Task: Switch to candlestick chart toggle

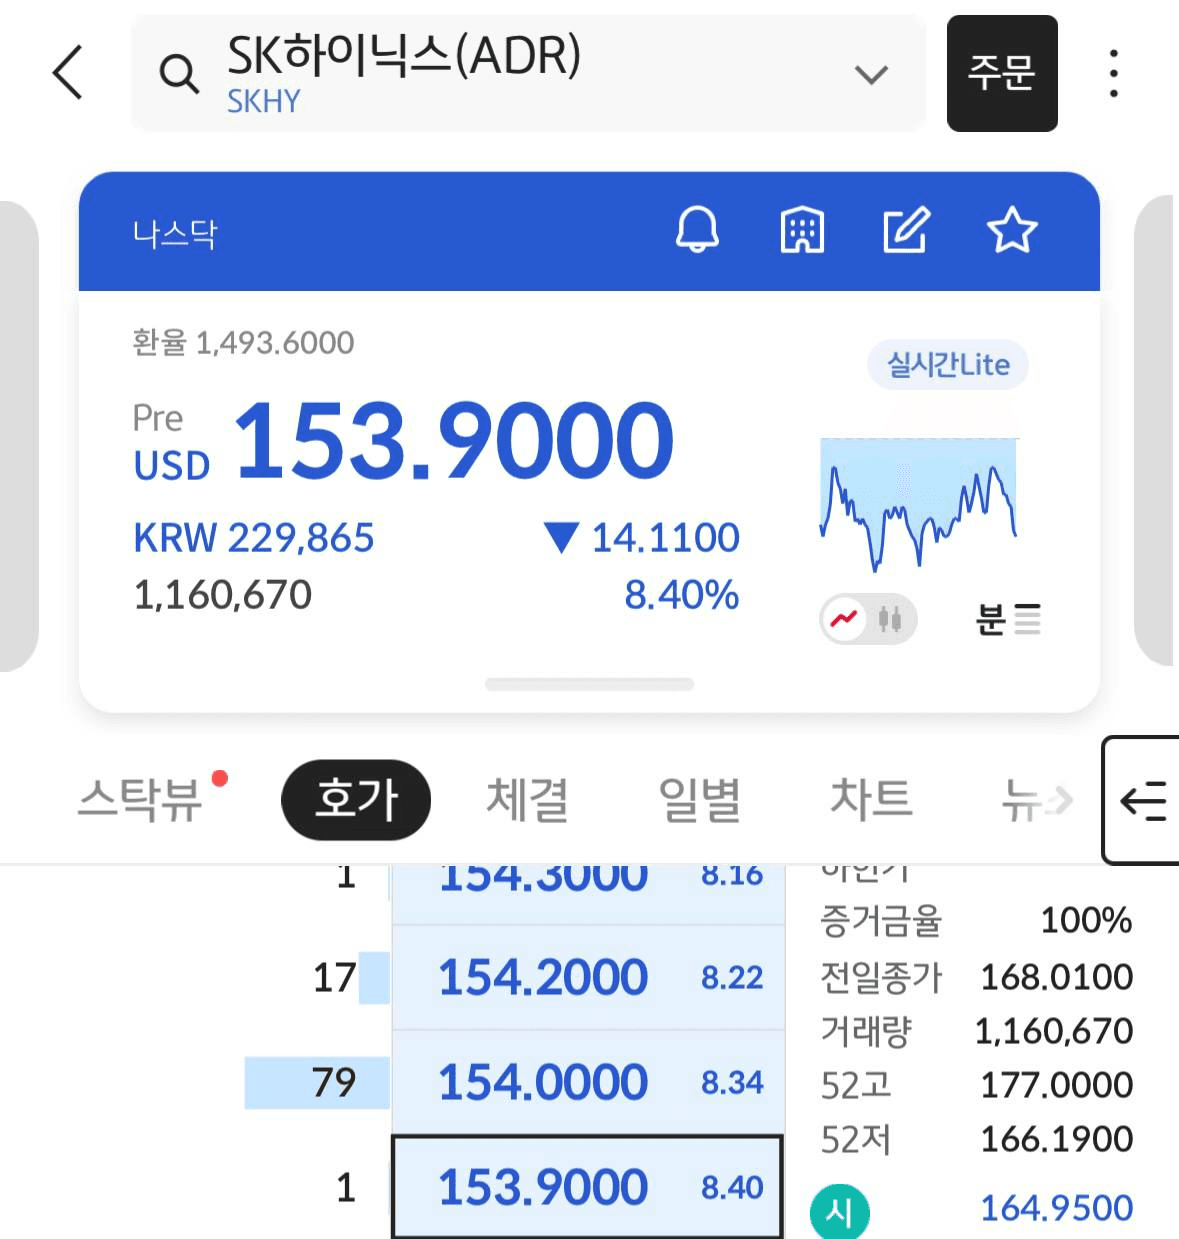Action: (x=890, y=619)
